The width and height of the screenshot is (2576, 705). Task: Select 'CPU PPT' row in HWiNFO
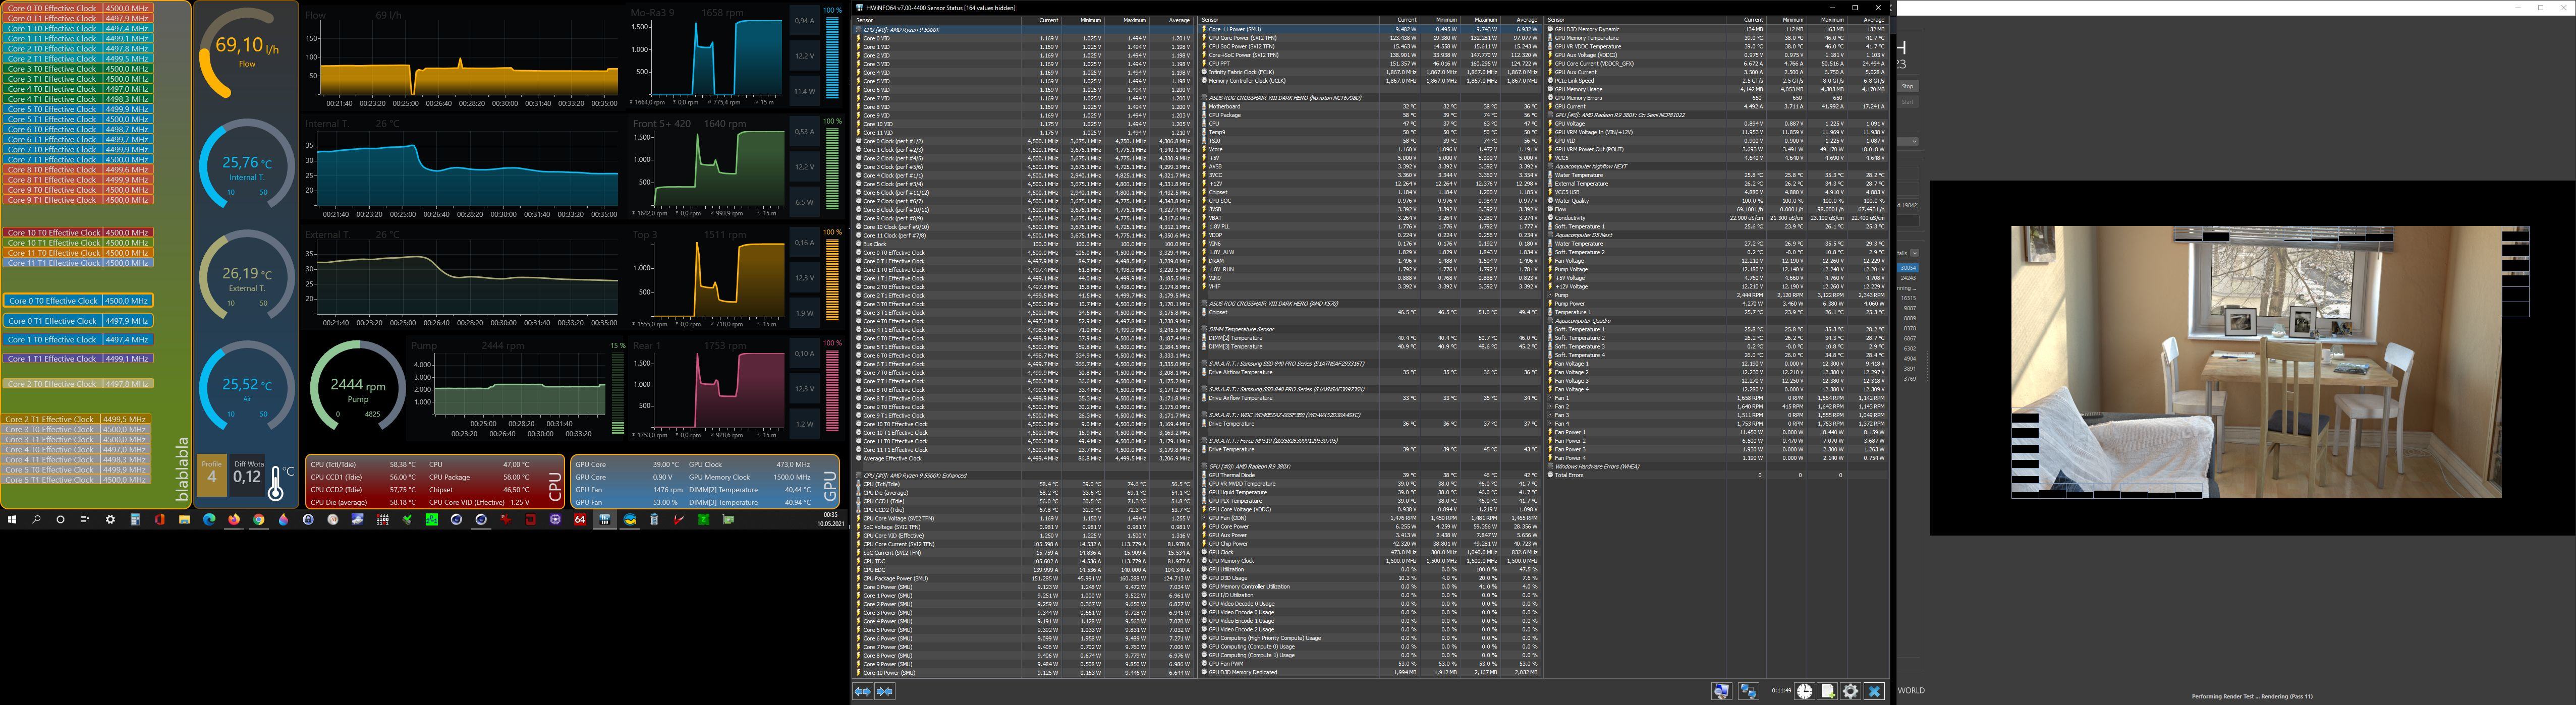coord(1370,64)
